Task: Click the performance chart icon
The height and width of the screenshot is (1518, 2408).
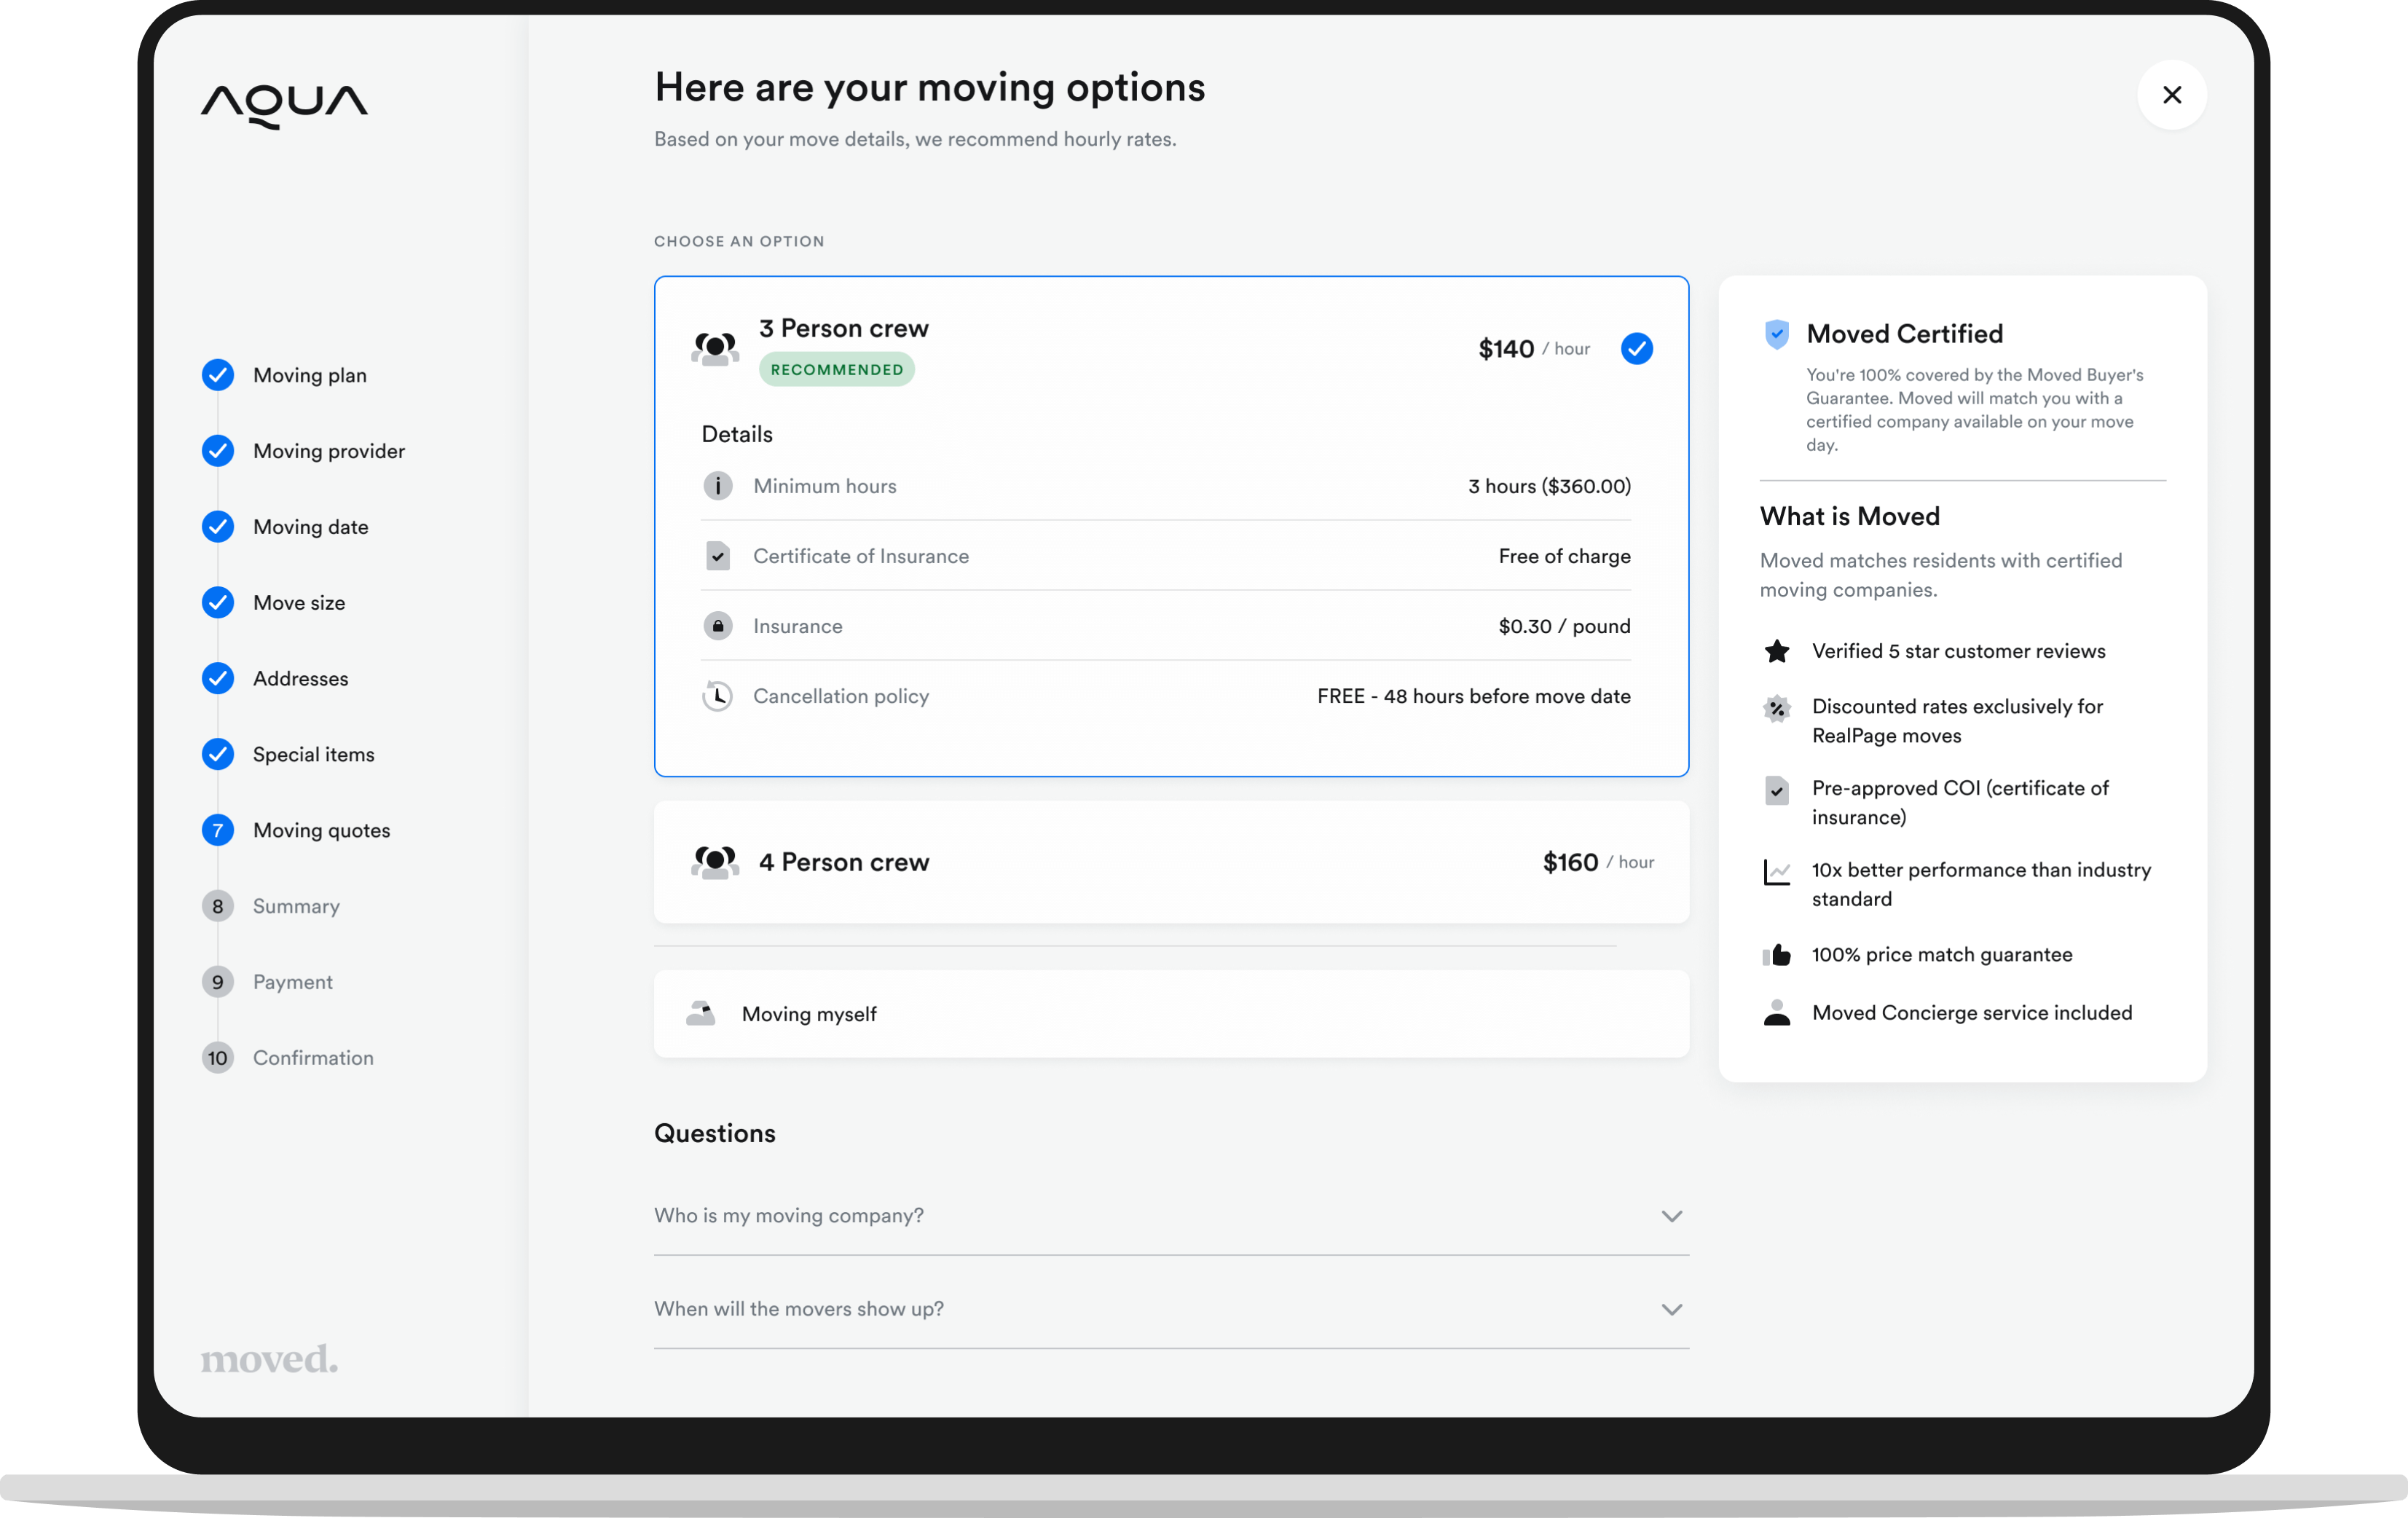Action: (1776, 872)
